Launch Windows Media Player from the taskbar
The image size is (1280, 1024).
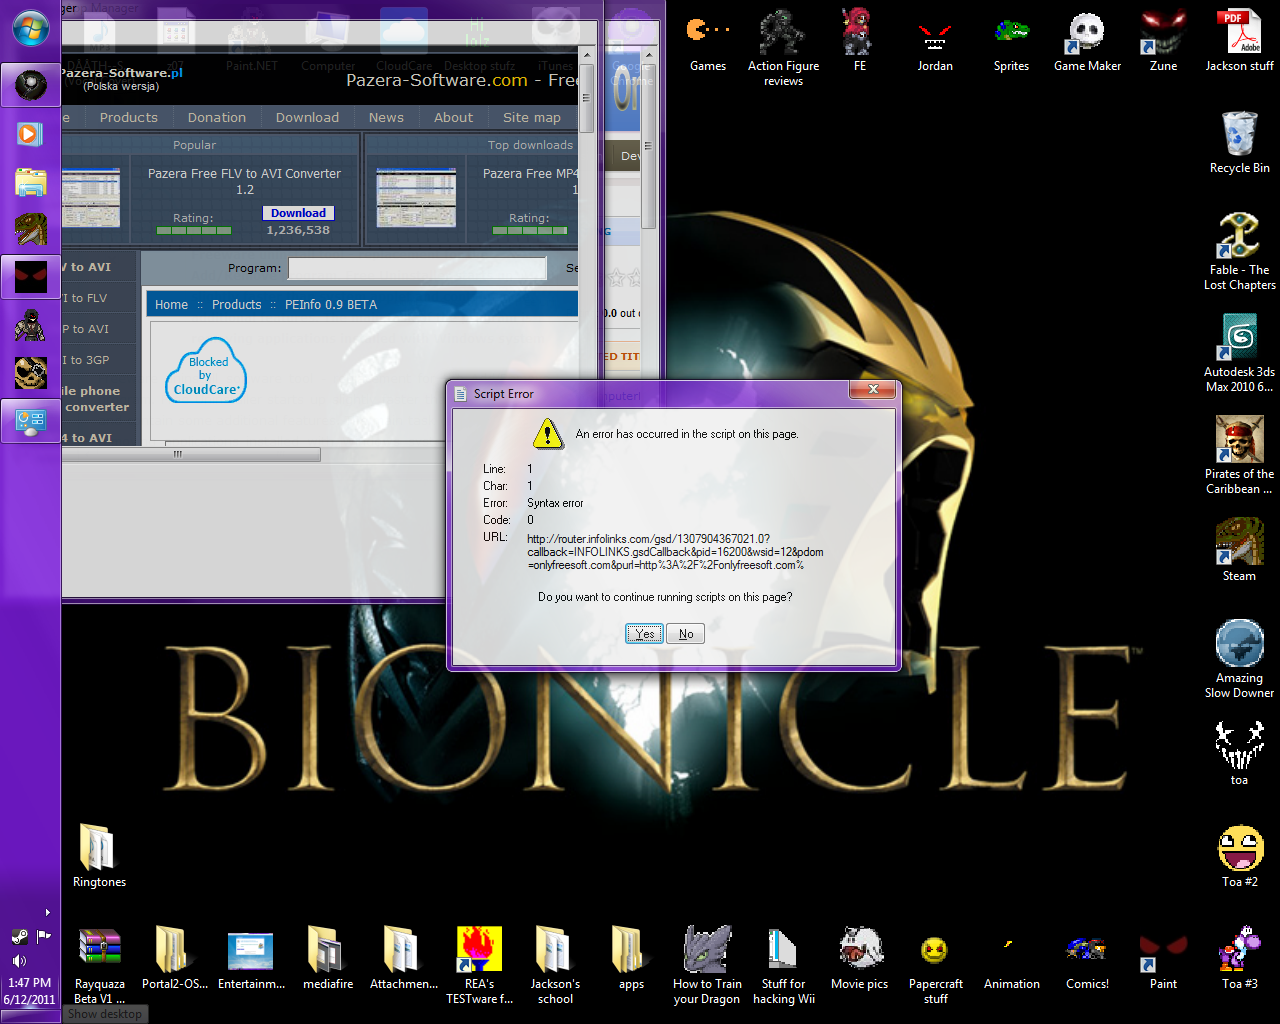pos(30,133)
